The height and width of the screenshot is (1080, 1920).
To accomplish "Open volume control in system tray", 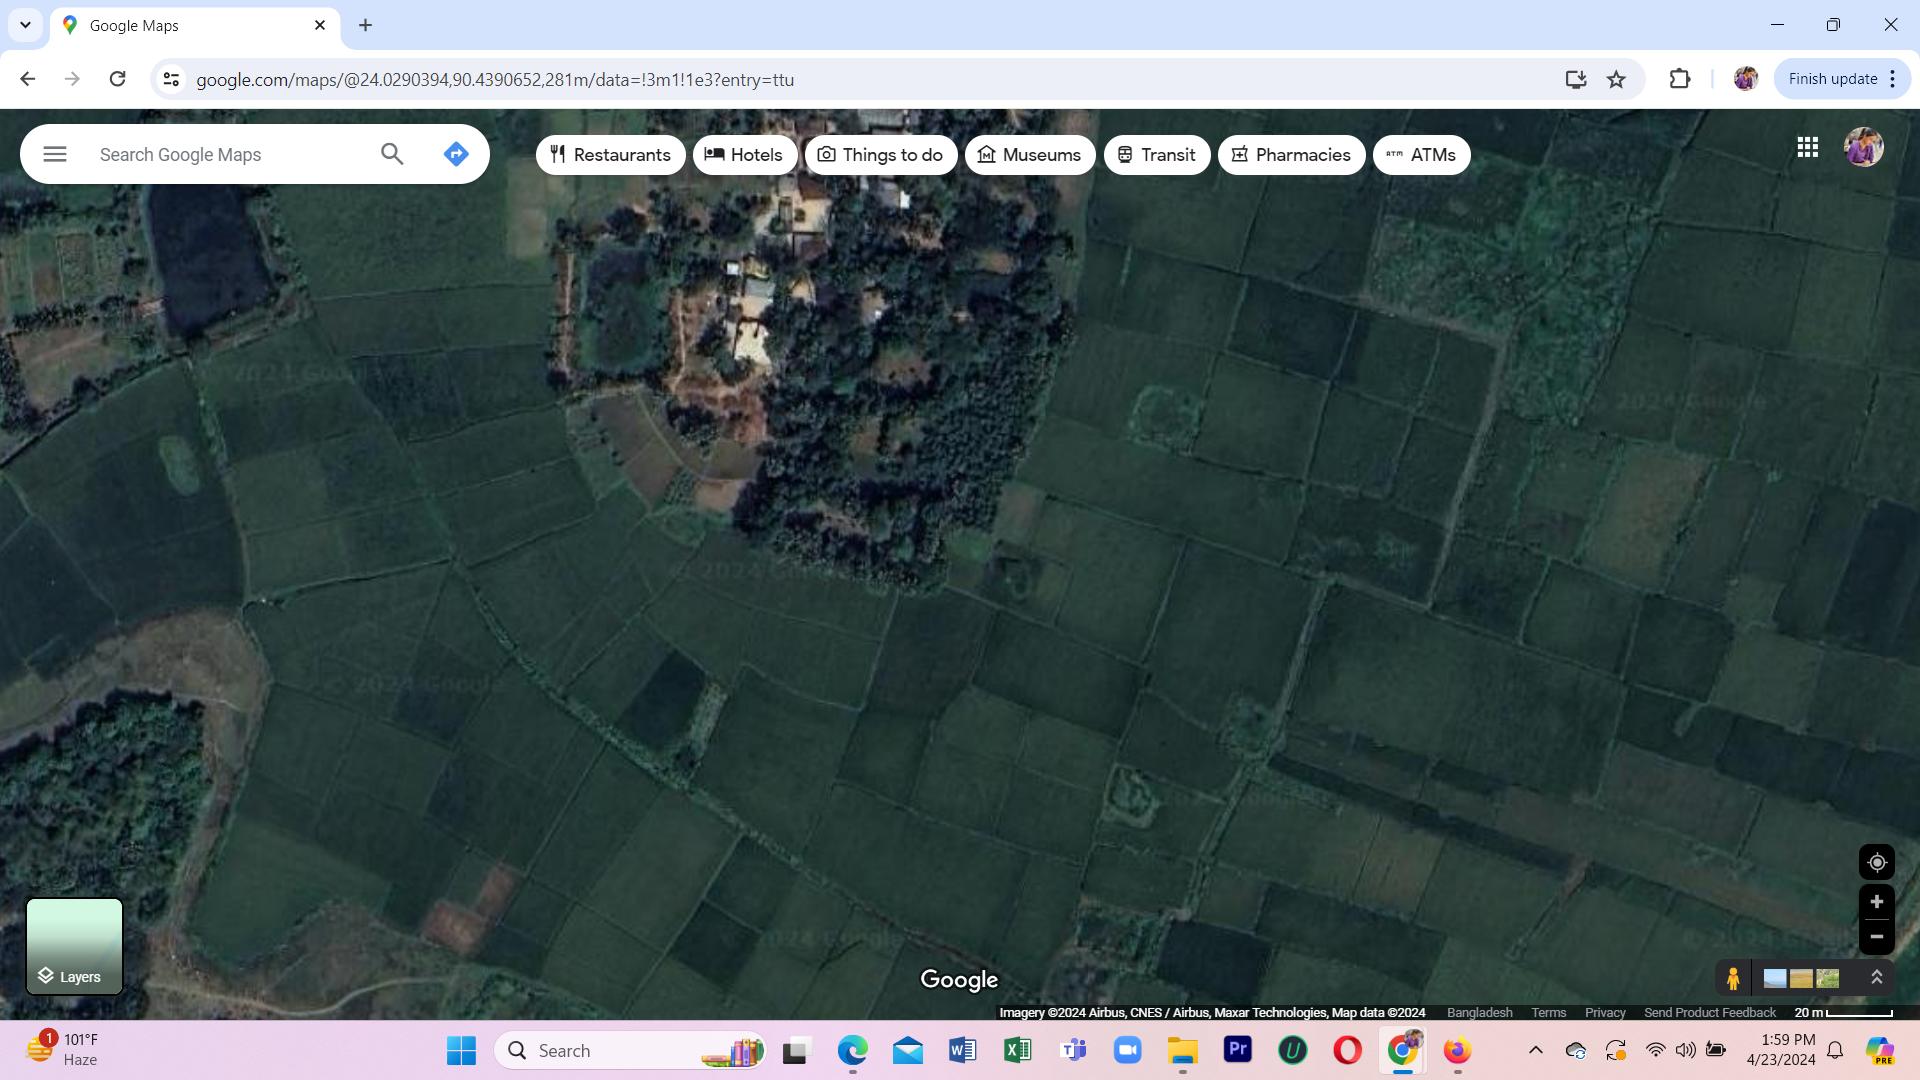I will tap(1686, 1050).
